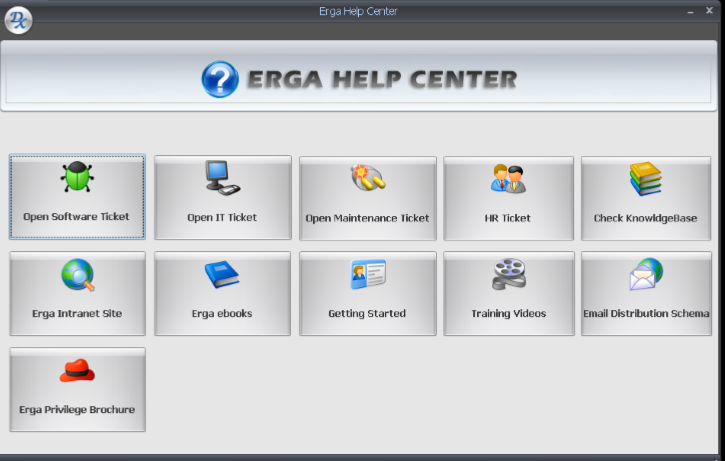Click the "ERGA HELP CENTER" banner heading
725x461 pixels.
(385, 79)
